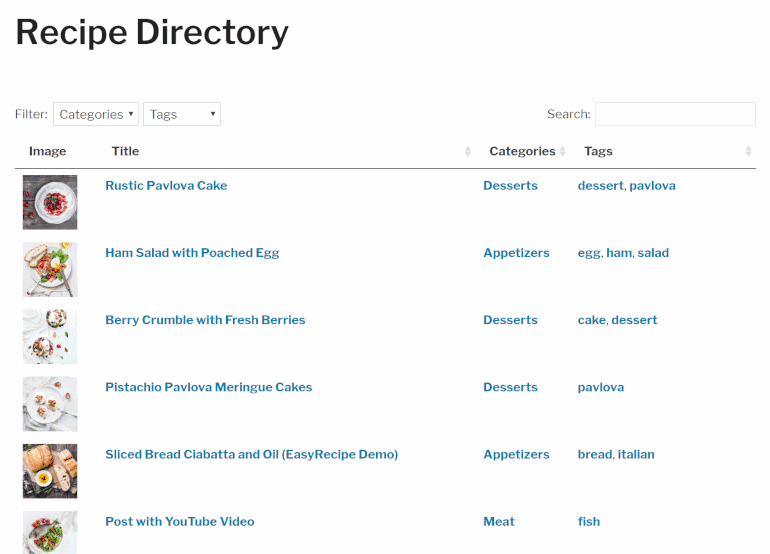This screenshot has height=554, width=770.
Task: Open Ham Salad with Poached Egg thumbnail
Action: pyautogui.click(x=50, y=270)
